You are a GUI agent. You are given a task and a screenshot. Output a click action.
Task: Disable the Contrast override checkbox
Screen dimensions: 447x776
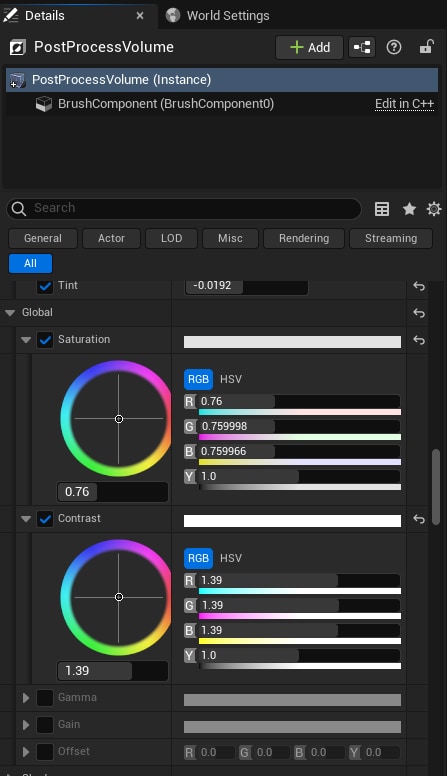tap(45, 519)
